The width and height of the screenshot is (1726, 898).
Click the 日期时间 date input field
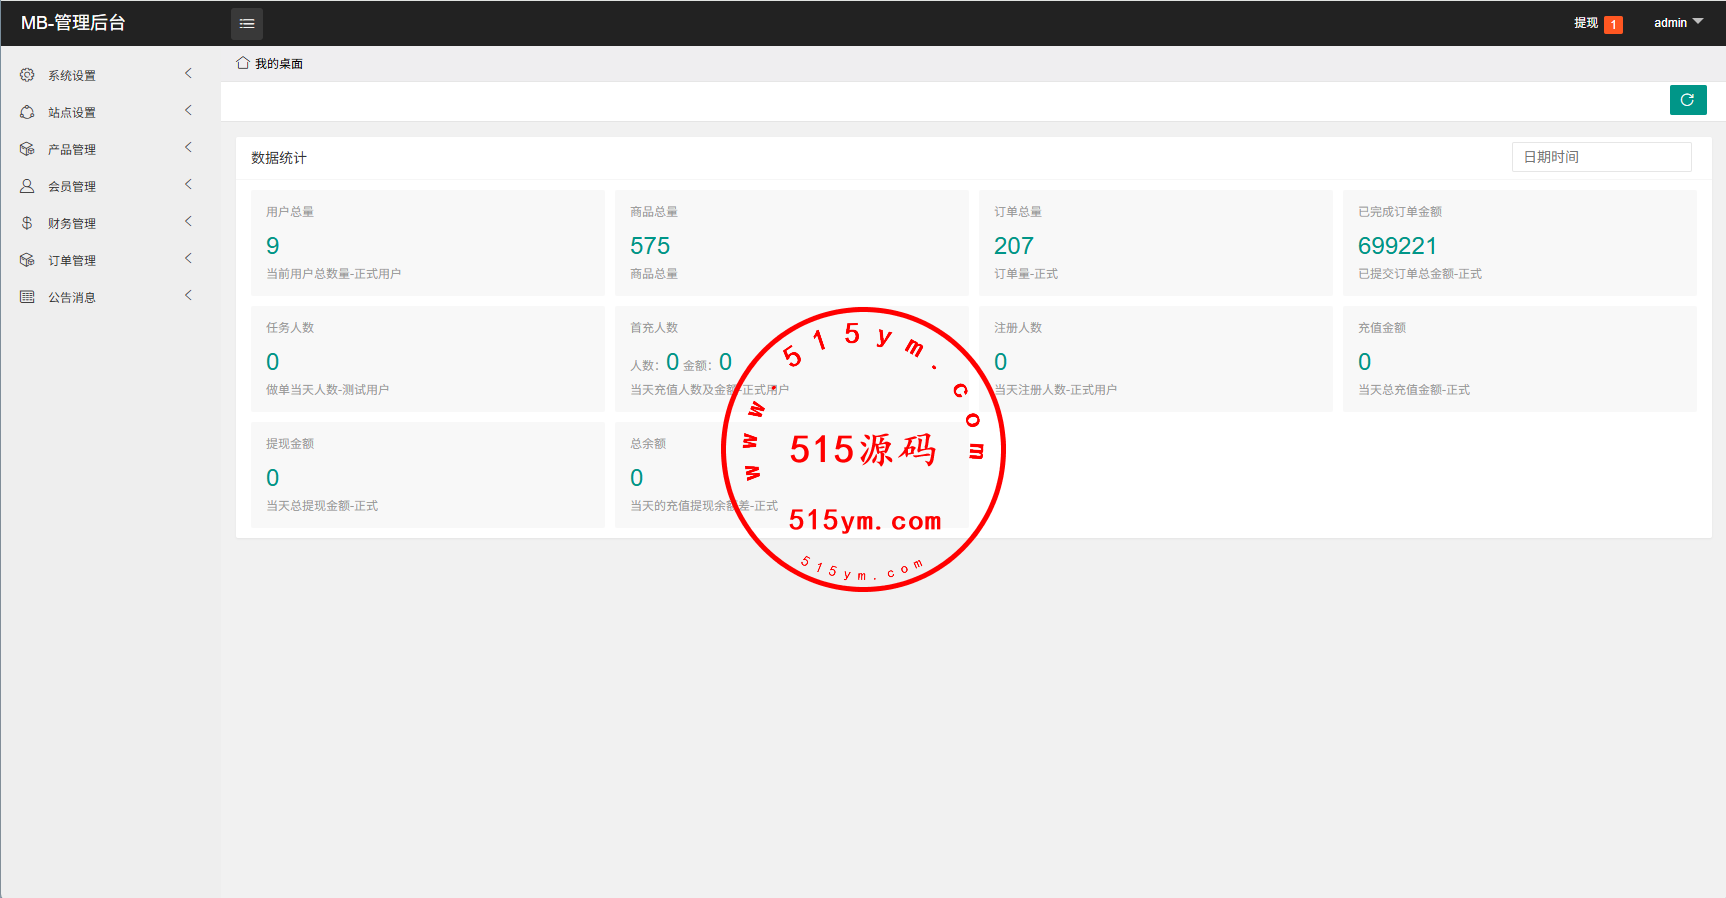point(1601,157)
